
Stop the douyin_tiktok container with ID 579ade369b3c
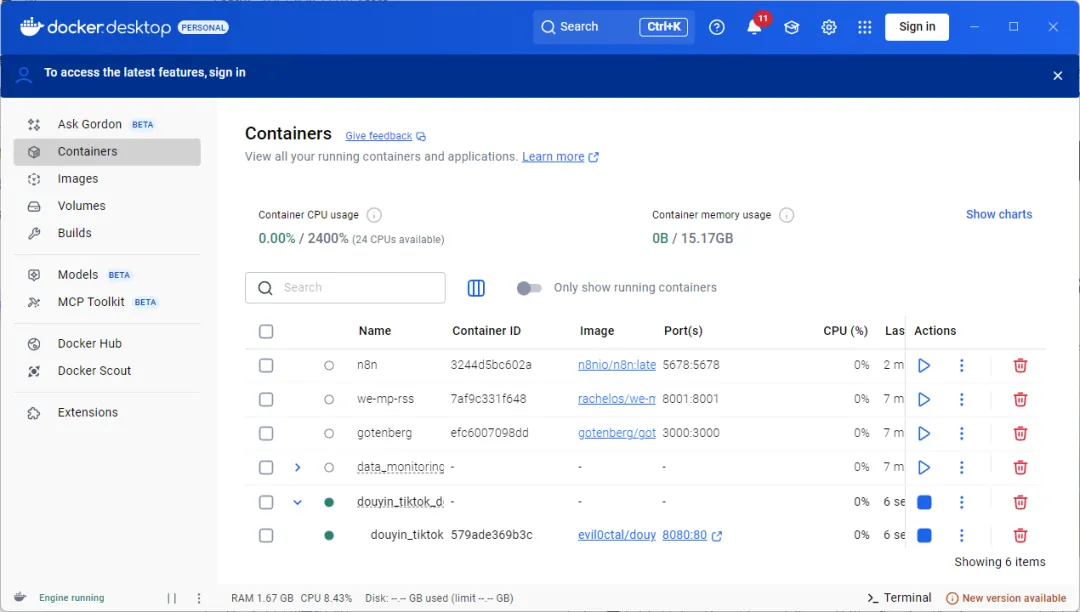coord(924,535)
